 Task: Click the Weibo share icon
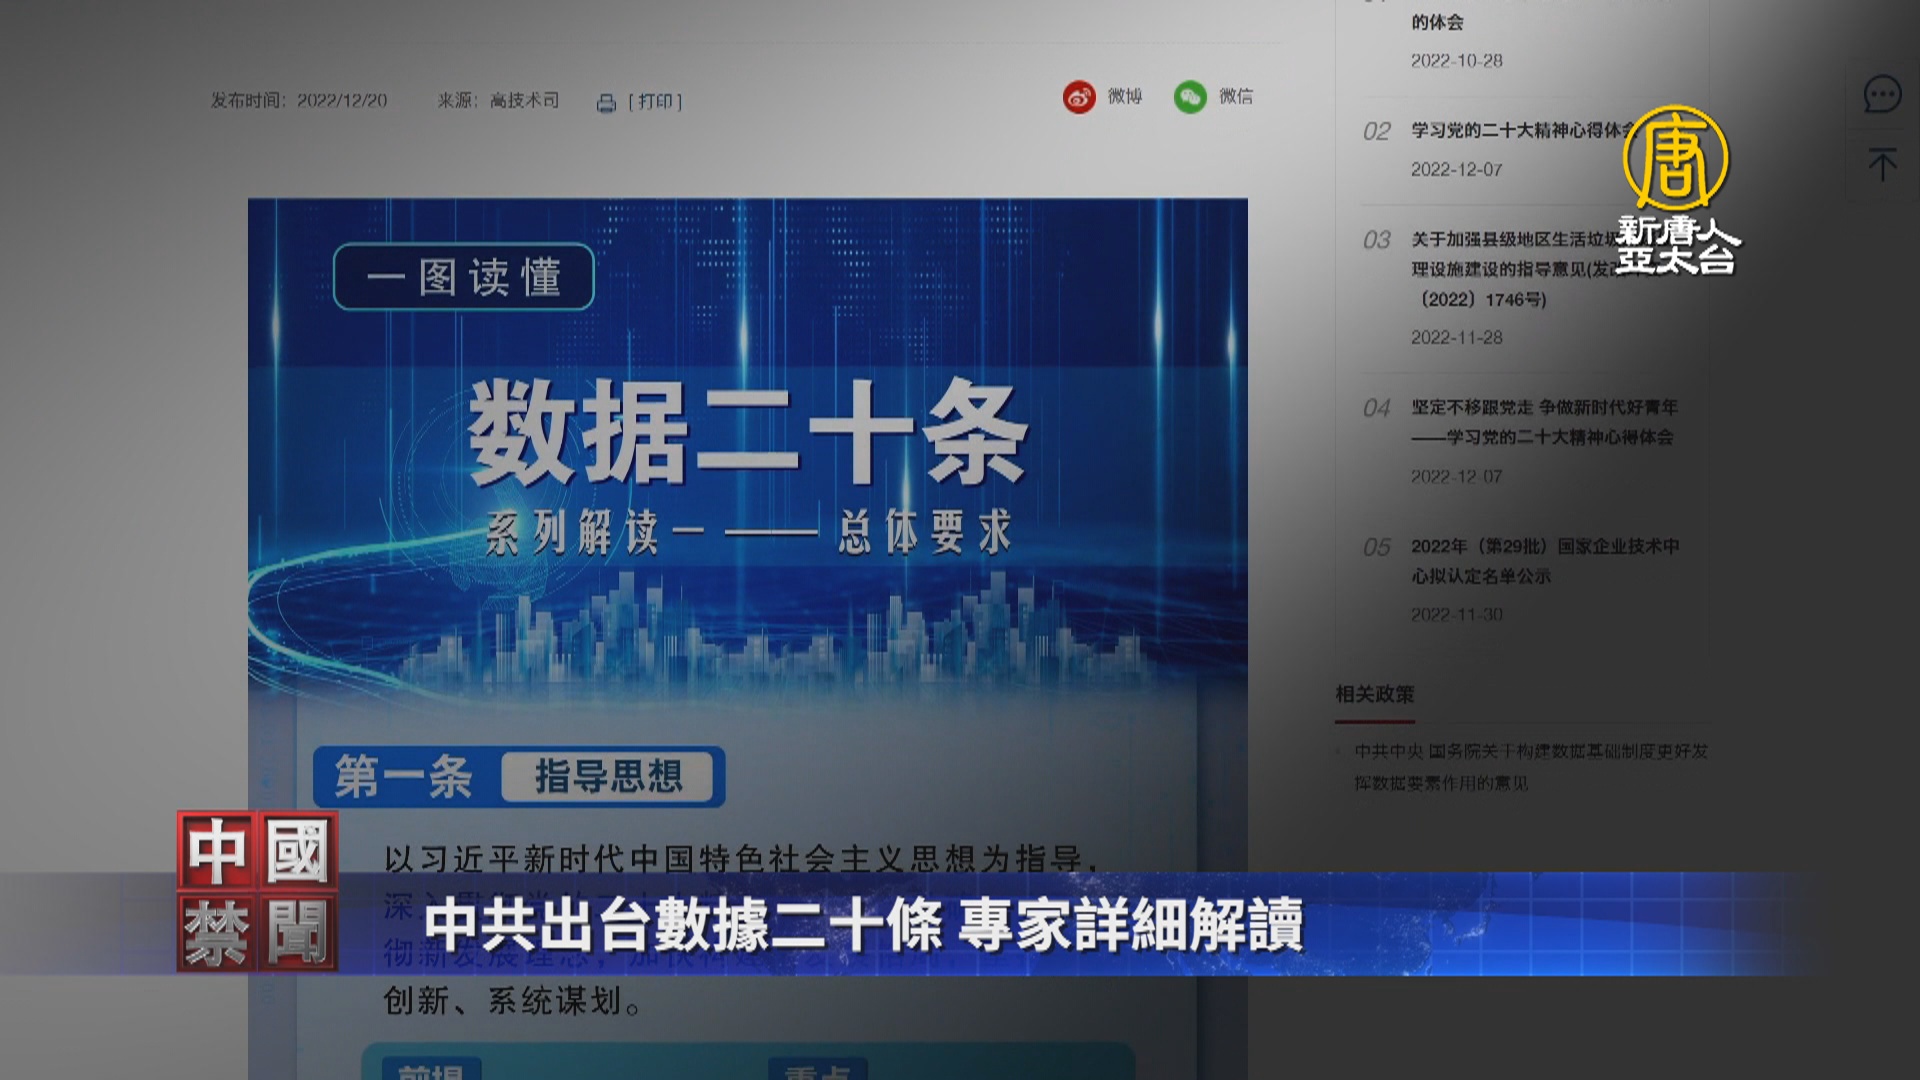[1079, 97]
